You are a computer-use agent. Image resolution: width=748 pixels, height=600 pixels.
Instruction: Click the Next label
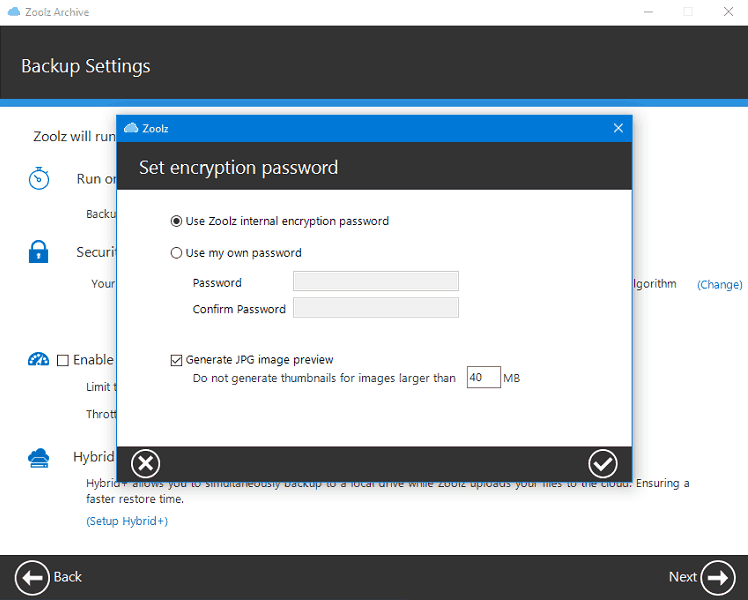(683, 577)
